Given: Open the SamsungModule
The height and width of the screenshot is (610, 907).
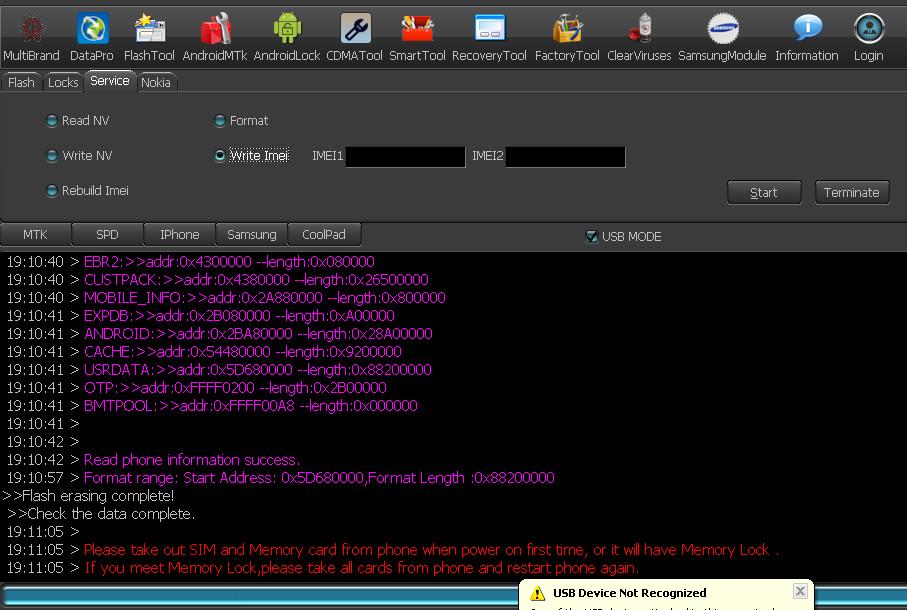Looking at the screenshot, I should tap(722, 38).
